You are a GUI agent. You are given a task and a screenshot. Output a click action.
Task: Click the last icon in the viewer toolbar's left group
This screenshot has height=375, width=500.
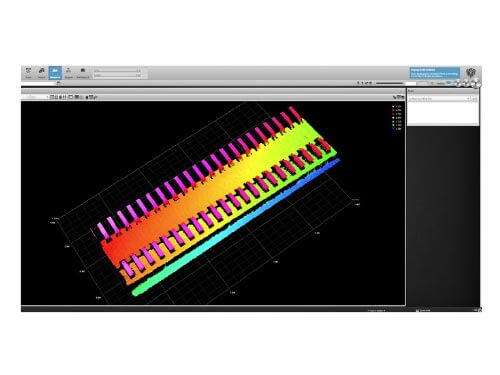pyautogui.click(x=95, y=97)
